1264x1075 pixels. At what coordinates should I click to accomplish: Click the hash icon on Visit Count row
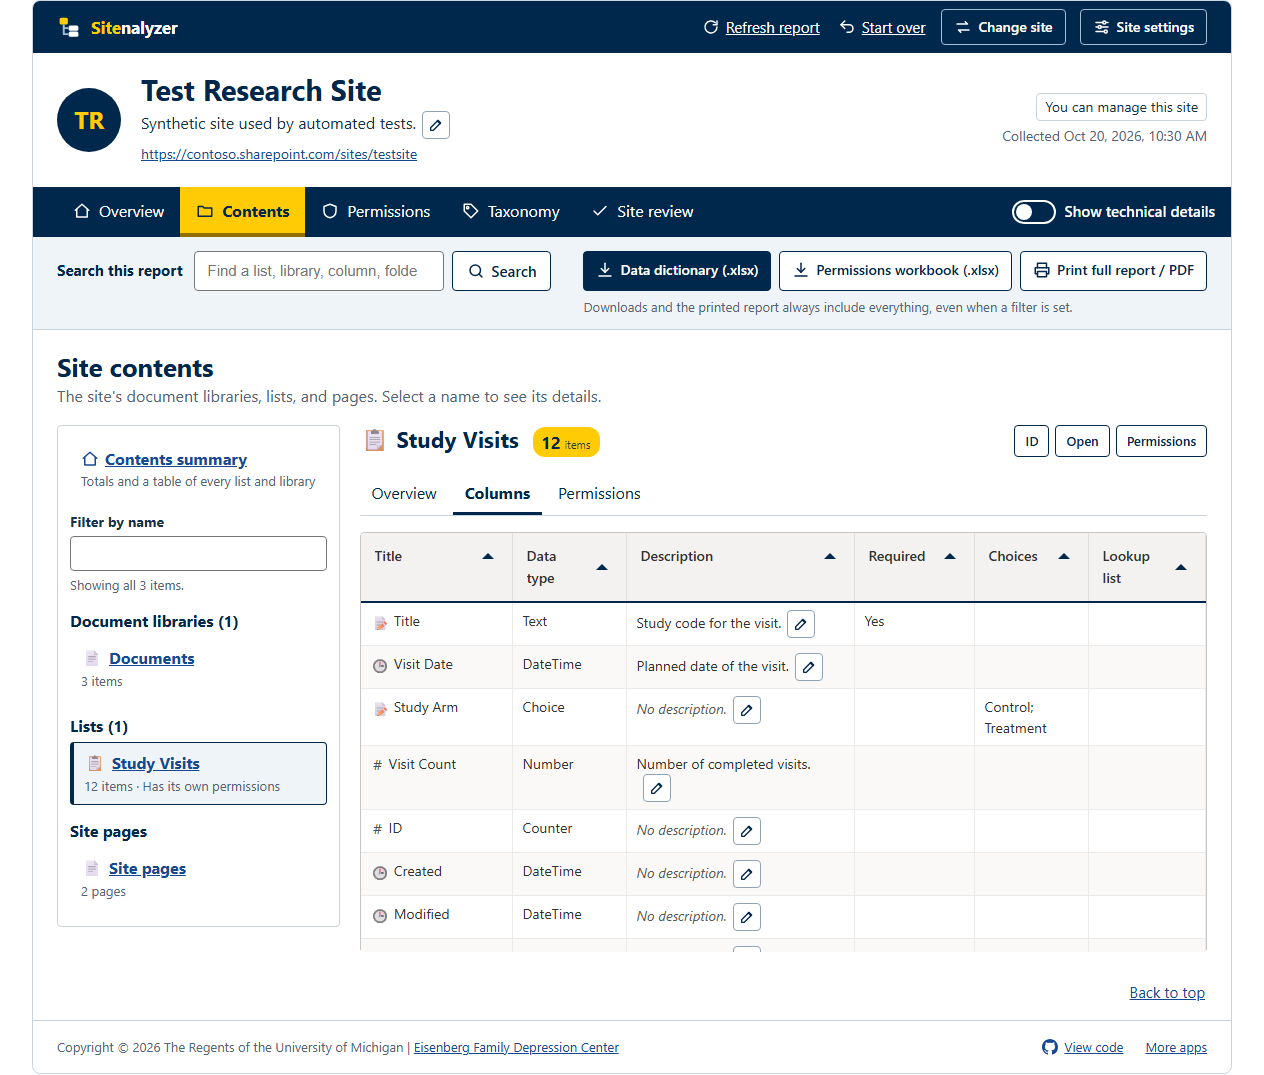click(x=378, y=765)
